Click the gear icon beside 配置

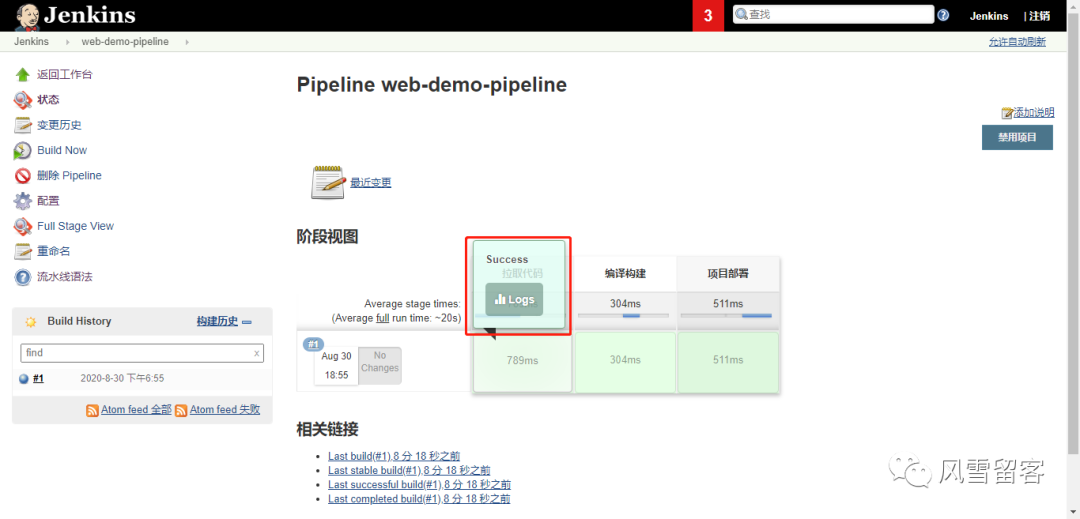pyautogui.click(x=23, y=201)
